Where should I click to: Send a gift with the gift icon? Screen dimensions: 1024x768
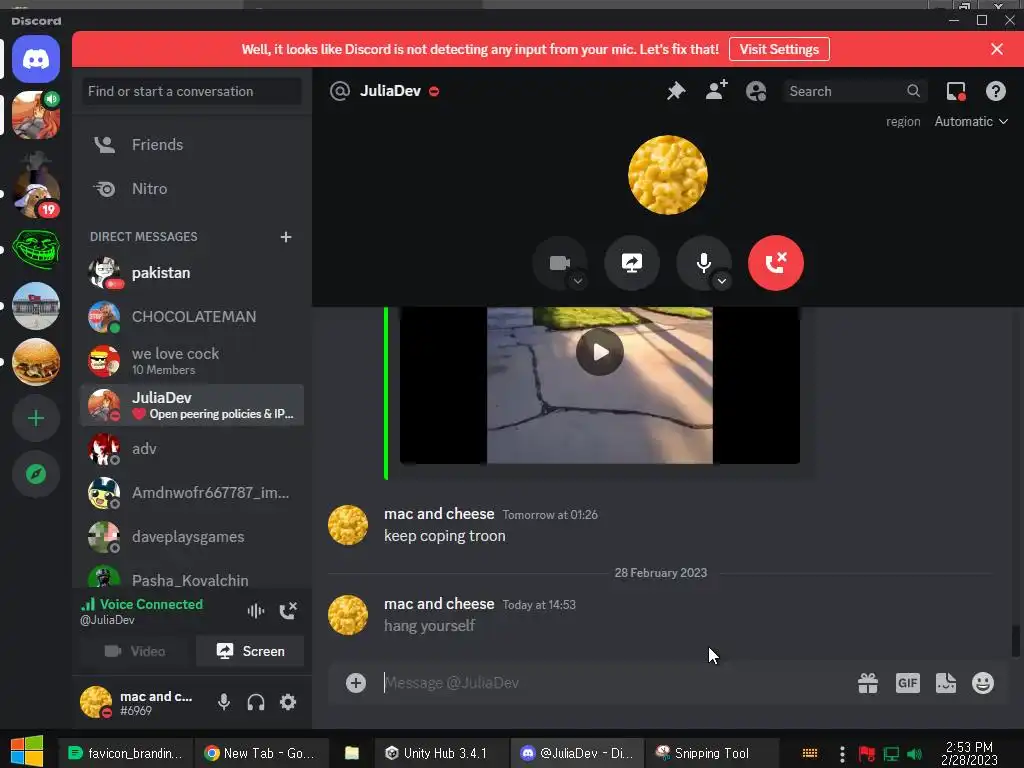pos(868,683)
